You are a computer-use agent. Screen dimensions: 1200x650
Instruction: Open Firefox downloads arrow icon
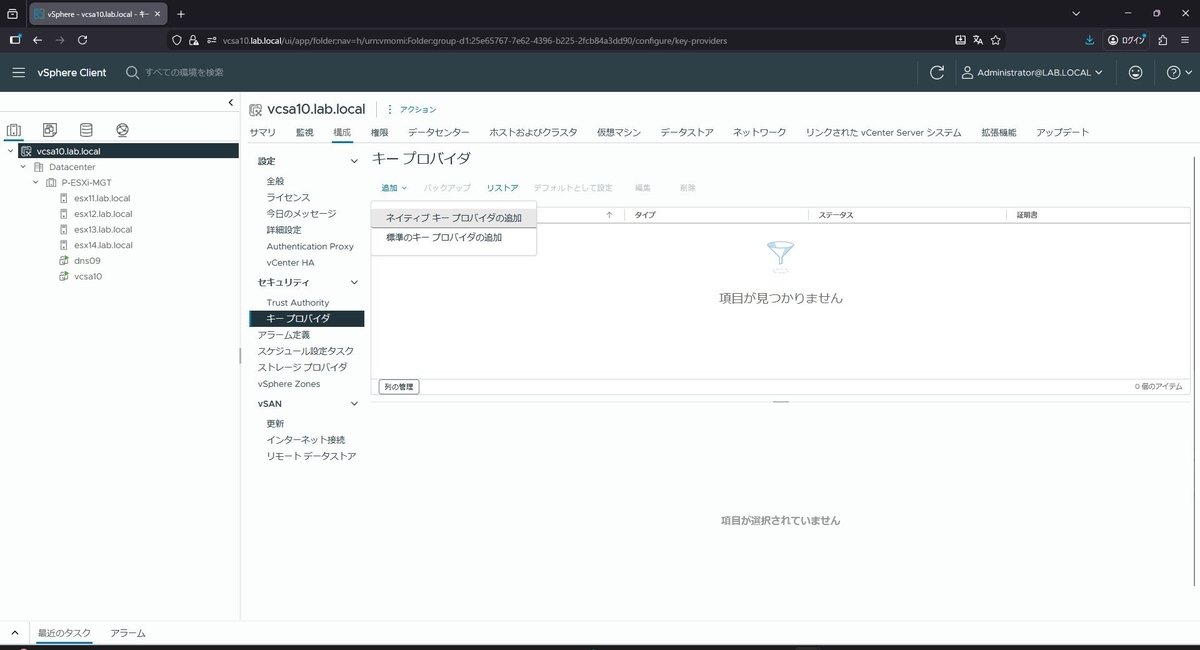coord(1090,40)
